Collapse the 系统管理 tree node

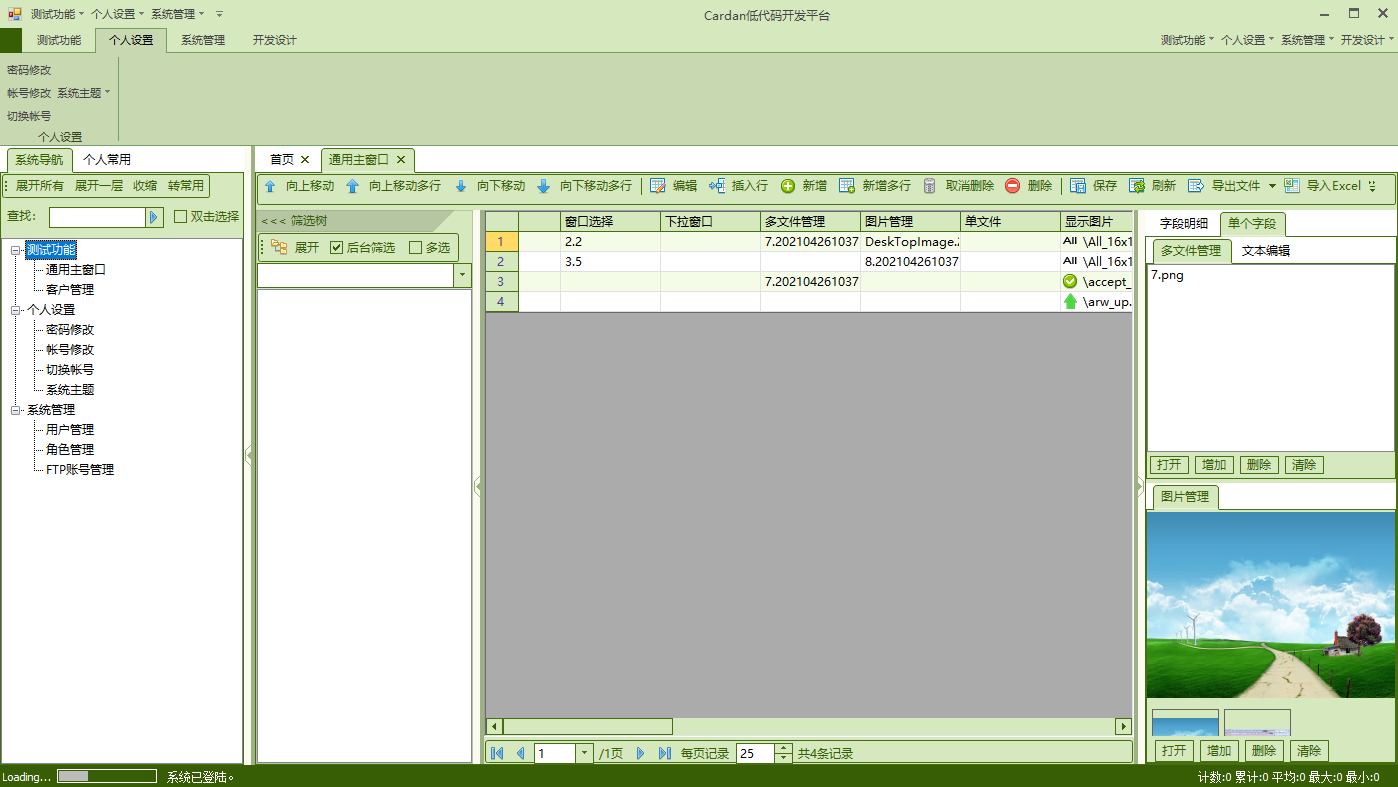tap(16, 410)
